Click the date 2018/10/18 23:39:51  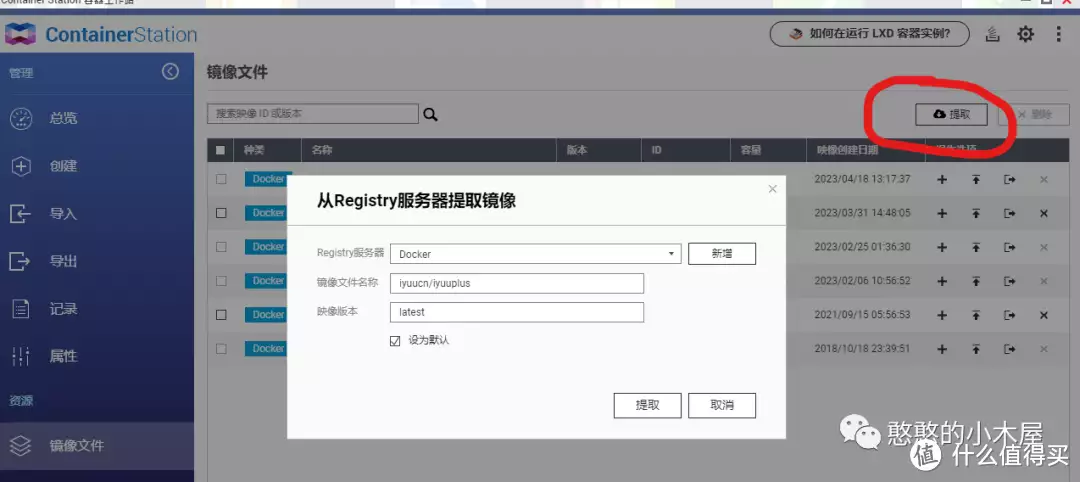tap(862, 348)
